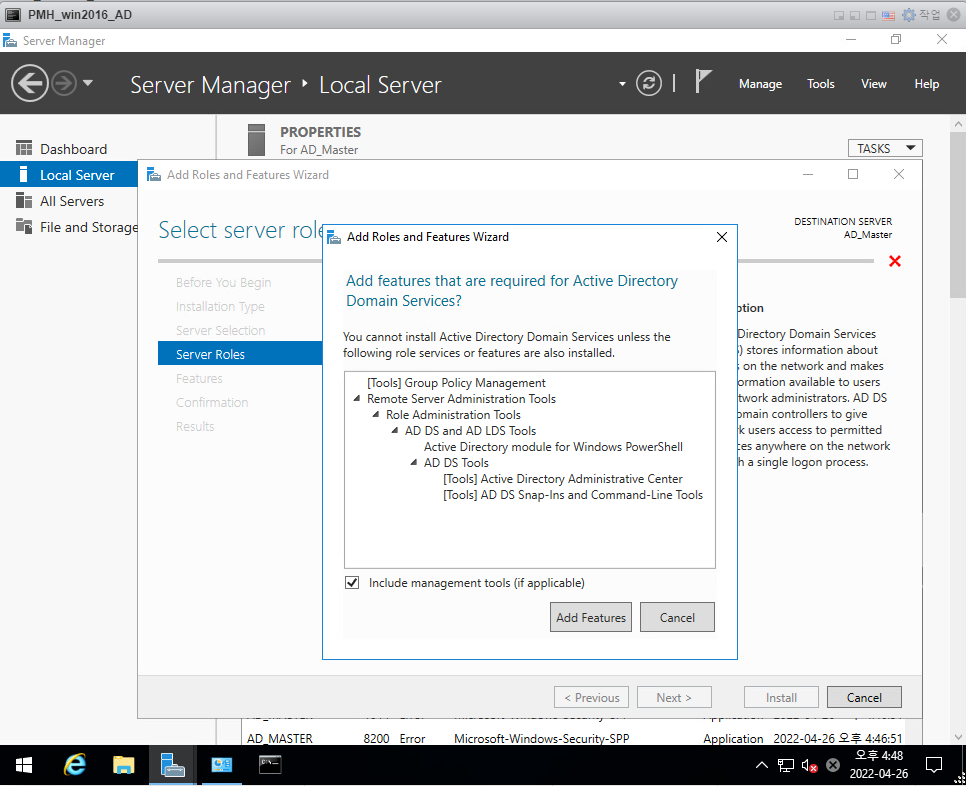
Task: Switch to Server Manager taskbar icon
Action: pyautogui.click(x=172, y=765)
